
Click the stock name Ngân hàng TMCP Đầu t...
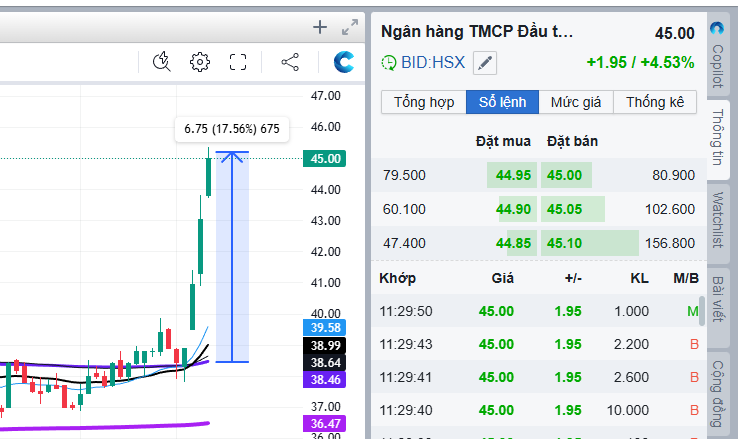(x=477, y=32)
